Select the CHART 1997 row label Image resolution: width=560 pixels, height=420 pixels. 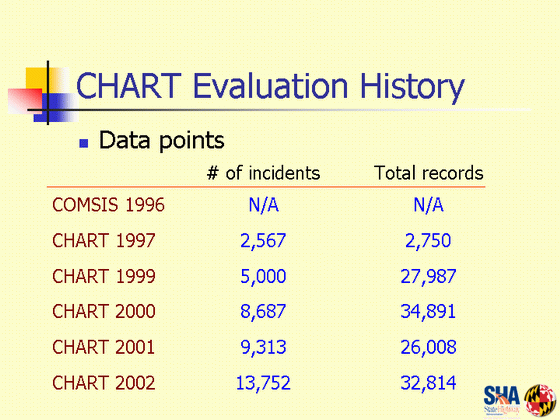104,240
